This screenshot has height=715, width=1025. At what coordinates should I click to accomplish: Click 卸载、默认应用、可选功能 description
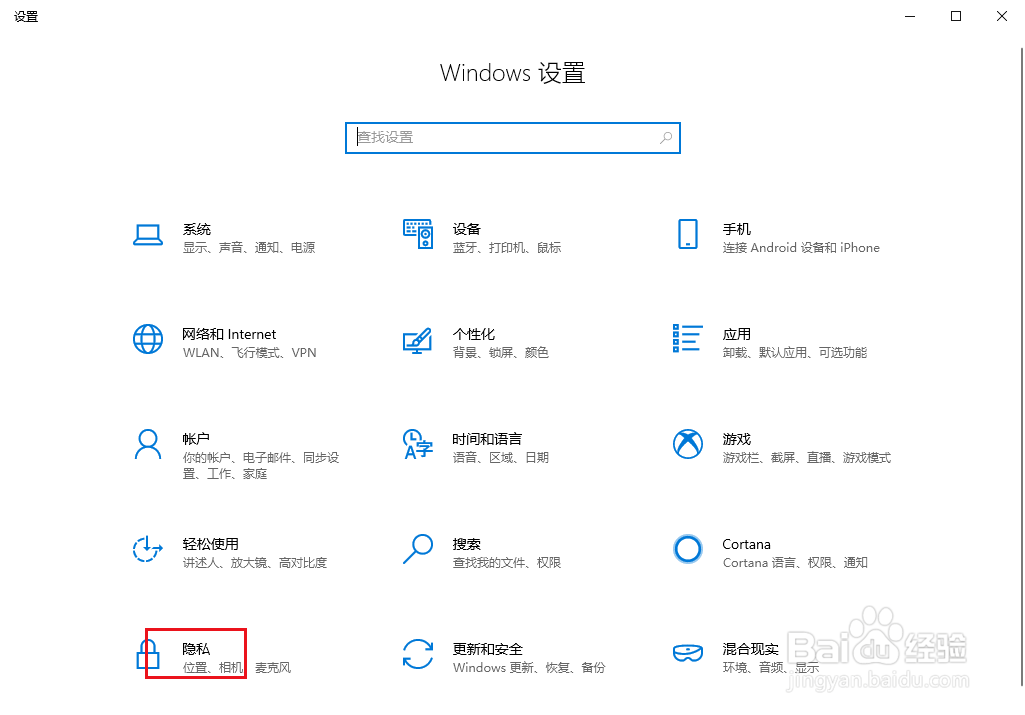(x=795, y=353)
